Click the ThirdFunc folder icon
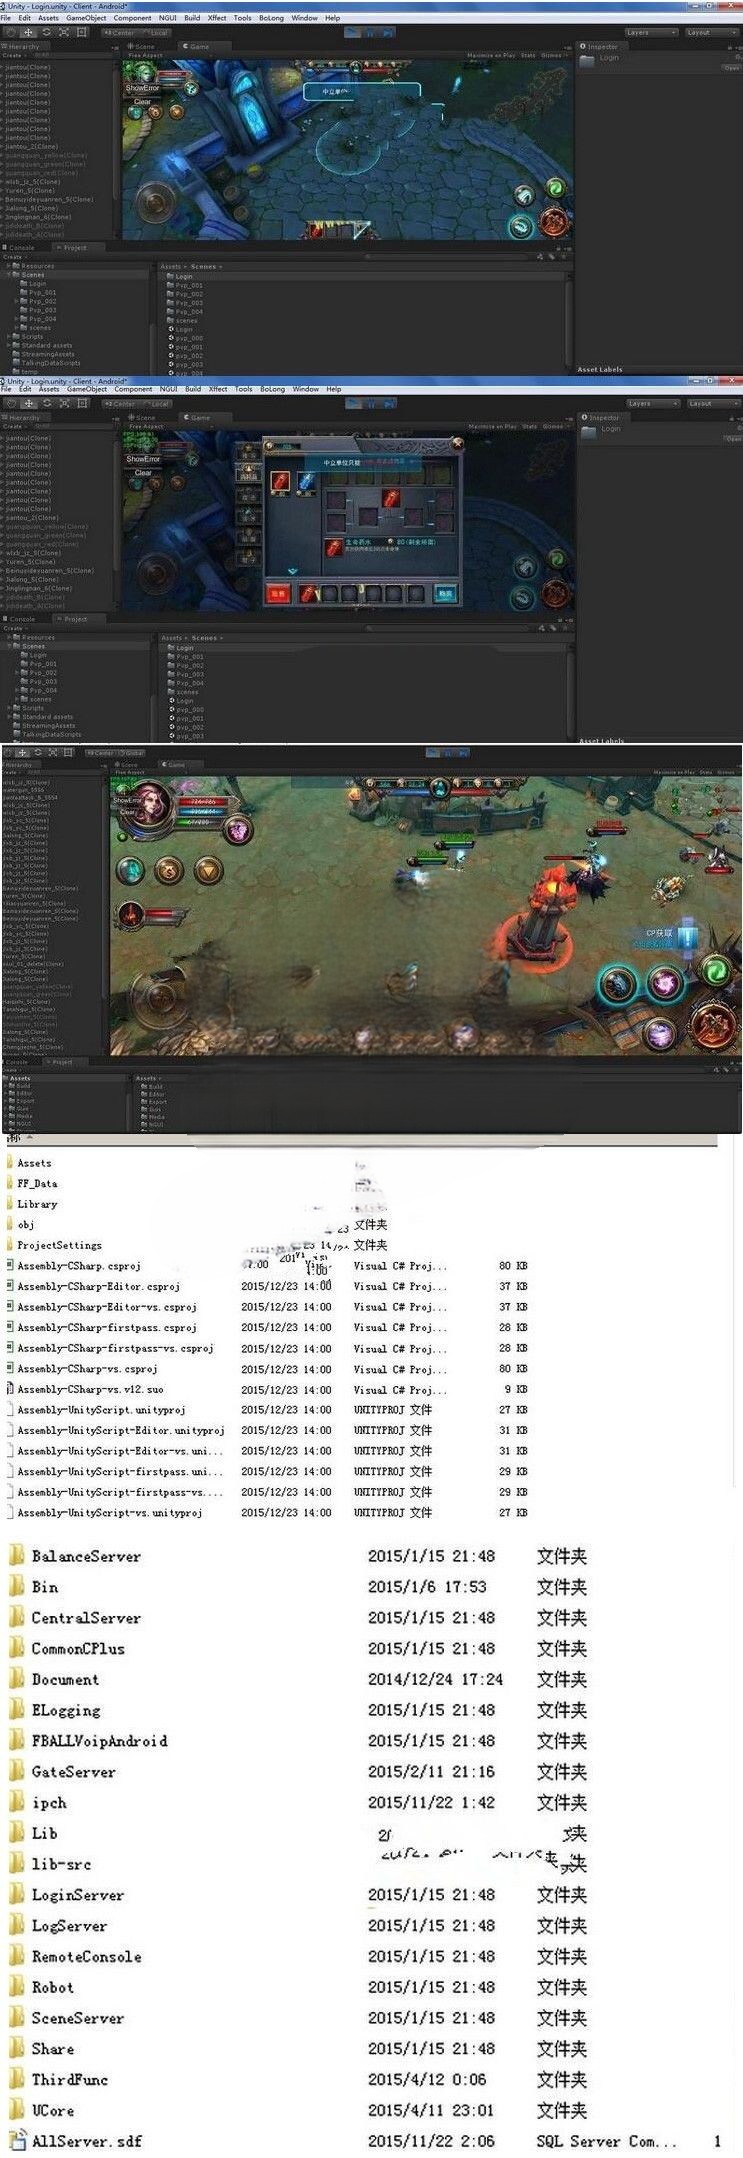This screenshot has width=743, height=2158. [x=17, y=2079]
